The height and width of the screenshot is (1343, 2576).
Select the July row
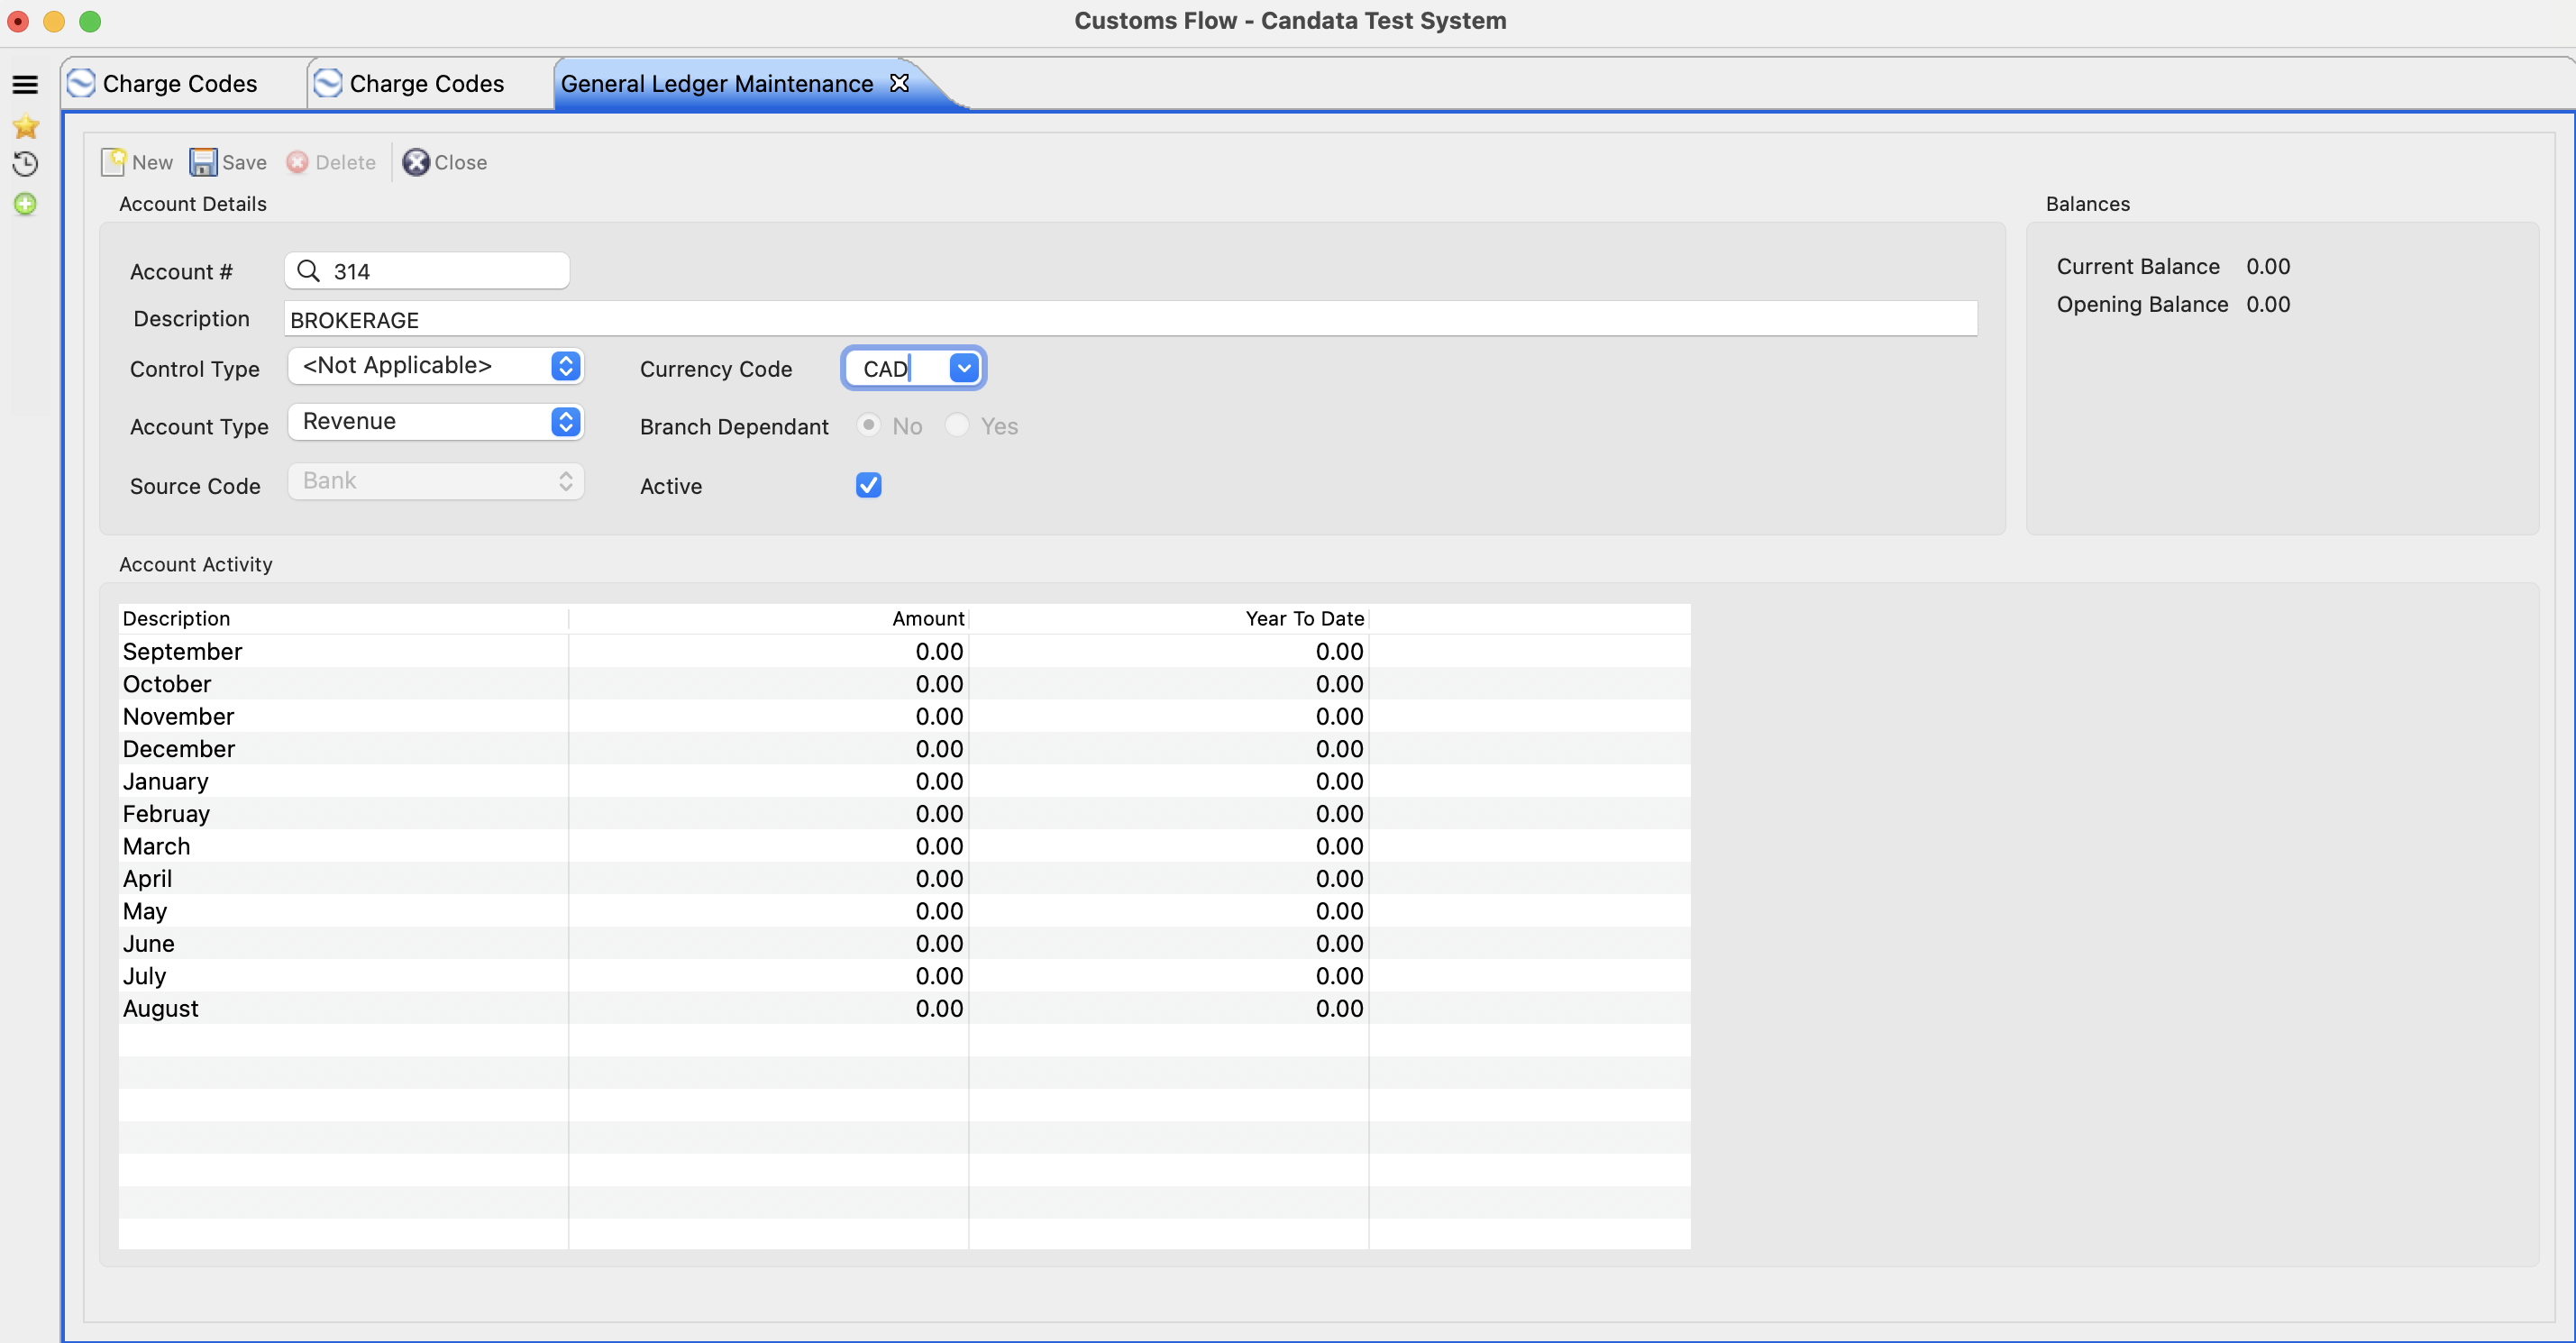(x=904, y=976)
